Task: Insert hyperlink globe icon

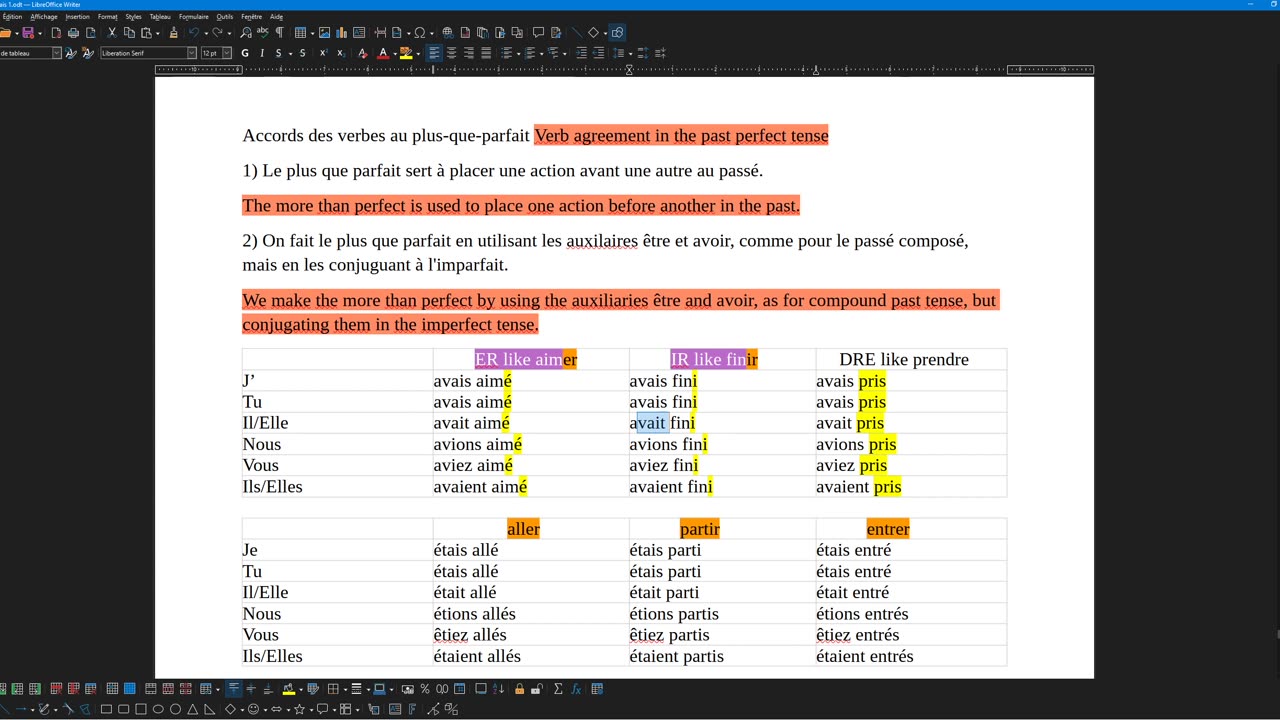Action: point(447,33)
